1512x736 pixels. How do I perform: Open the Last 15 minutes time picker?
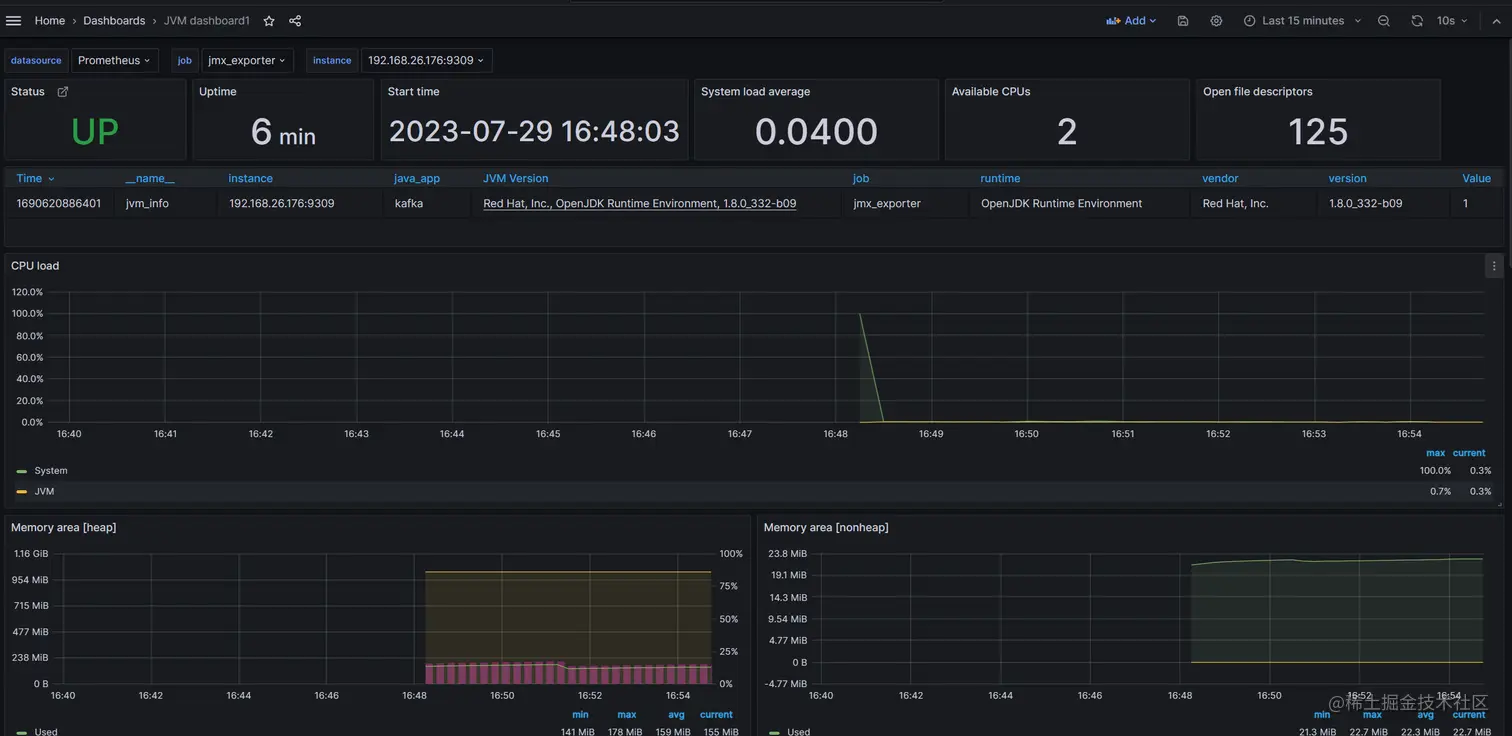coord(1302,20)
